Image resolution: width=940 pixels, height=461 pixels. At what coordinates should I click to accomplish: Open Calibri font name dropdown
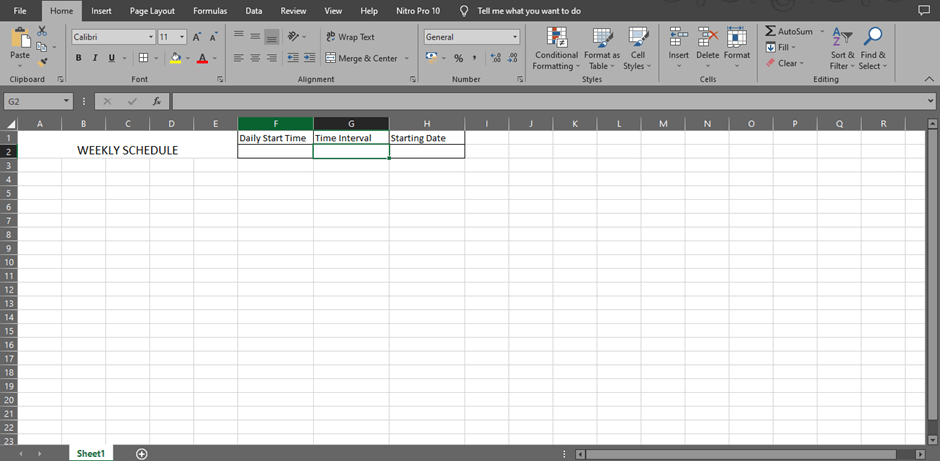151,37
